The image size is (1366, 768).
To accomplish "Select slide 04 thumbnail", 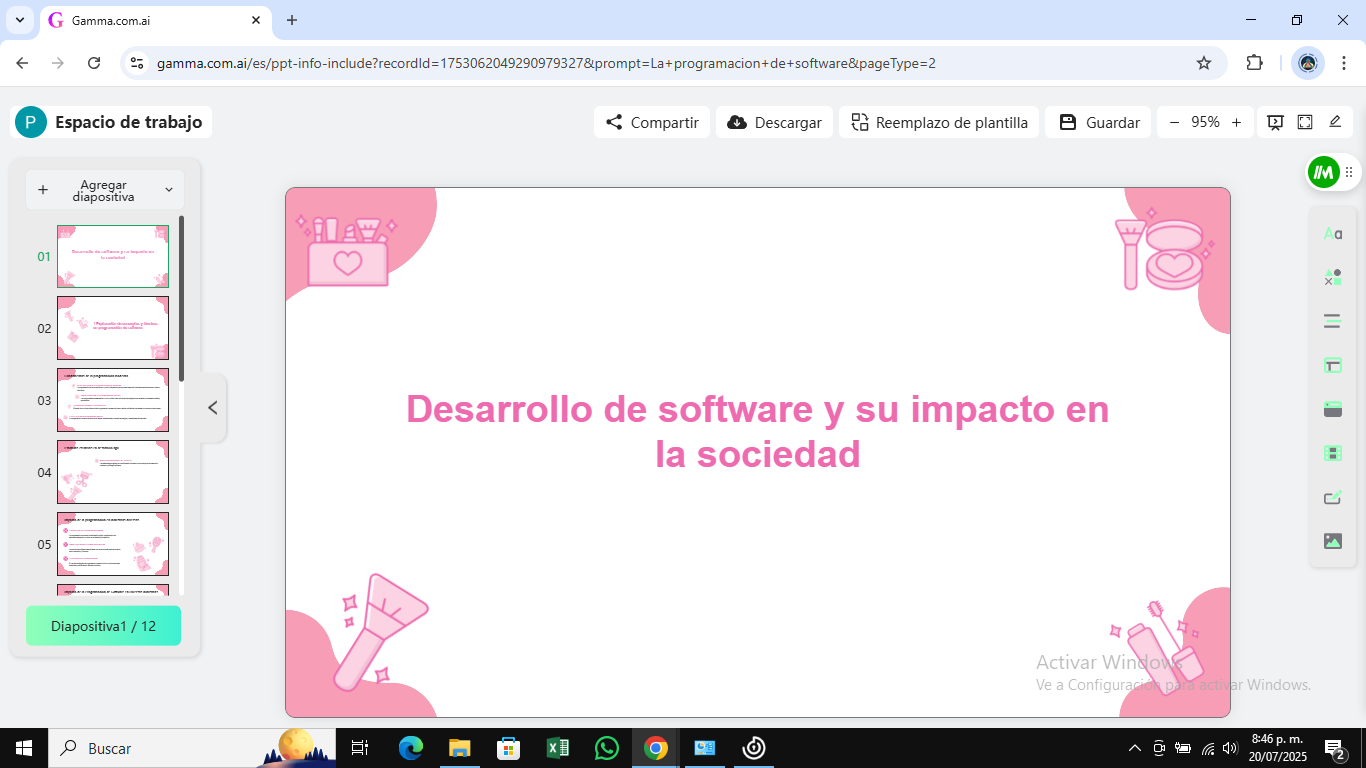I will point(113,472).
